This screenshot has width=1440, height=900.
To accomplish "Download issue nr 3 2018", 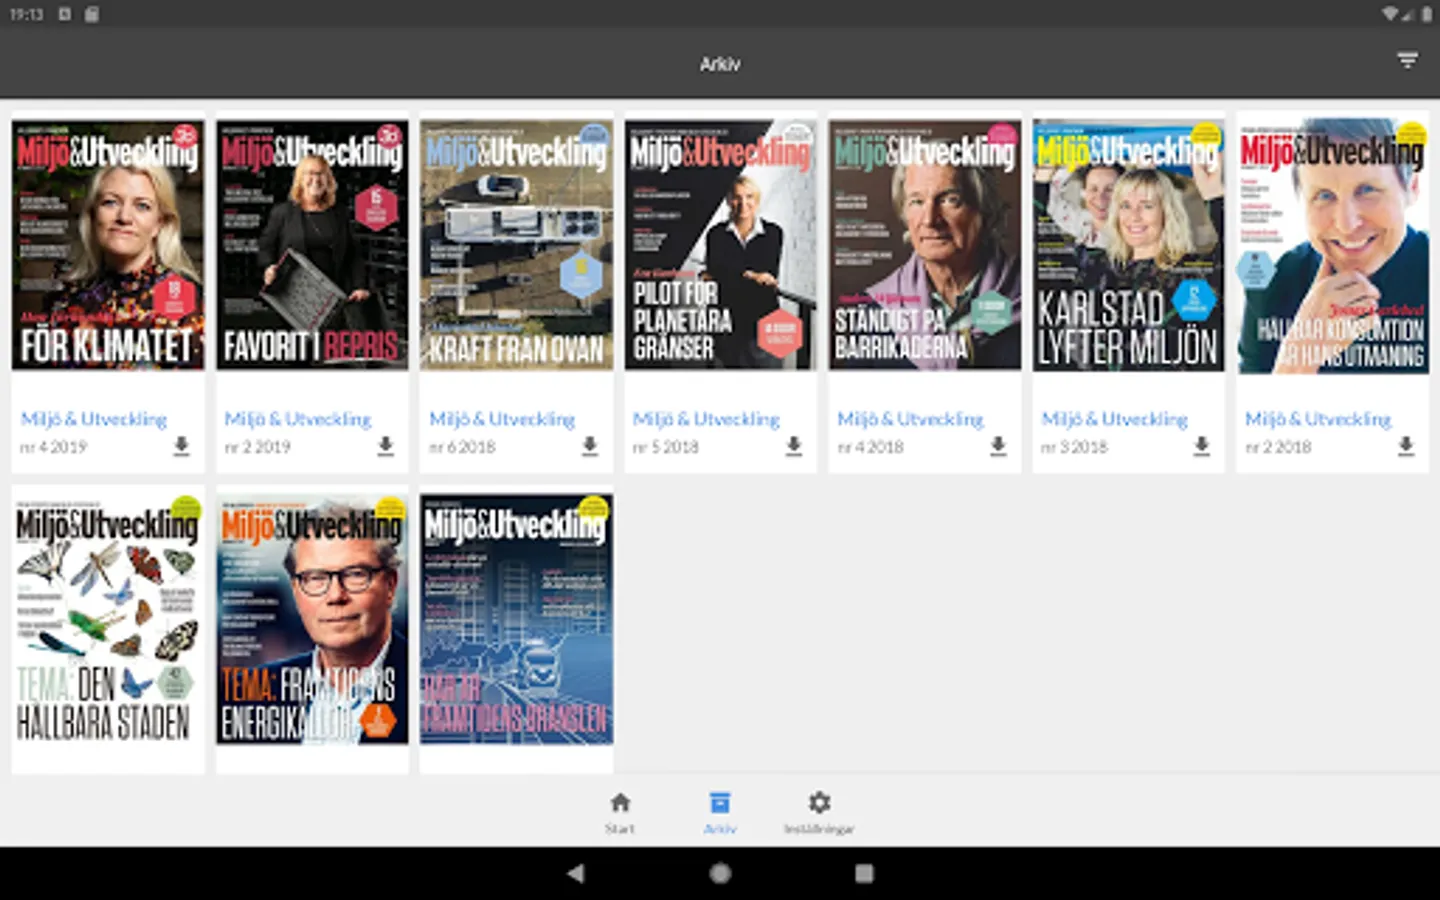I will tap(1202, 446).
